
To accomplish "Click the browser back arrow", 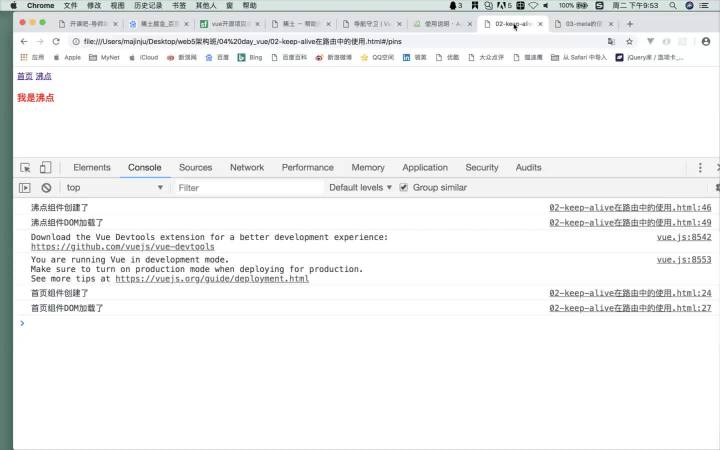I will pos(24,41).
